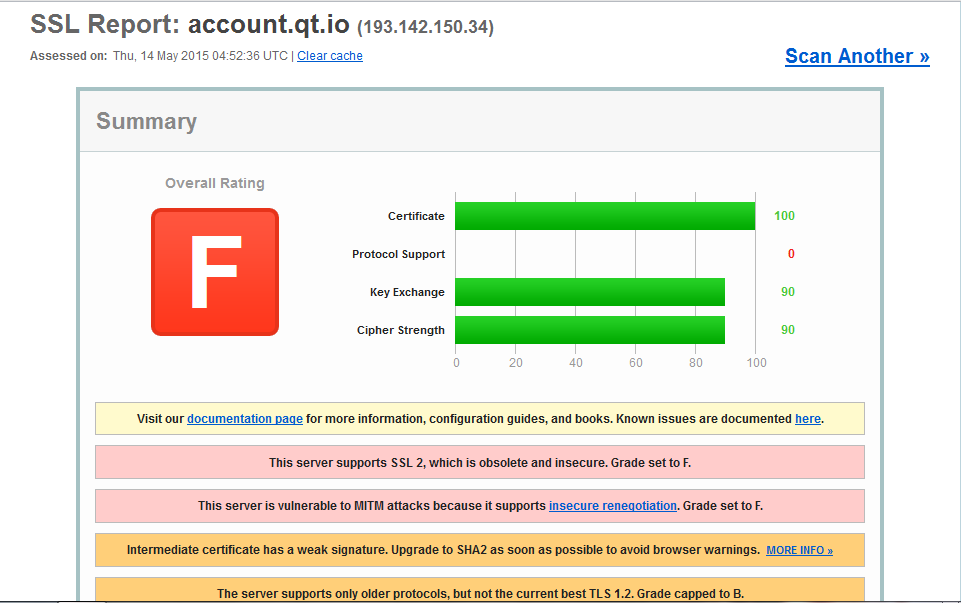Click the Key Exchange score value 90
Image resolution: width=961 pixels, height=603 pixels.
click(x=788, y=292)
